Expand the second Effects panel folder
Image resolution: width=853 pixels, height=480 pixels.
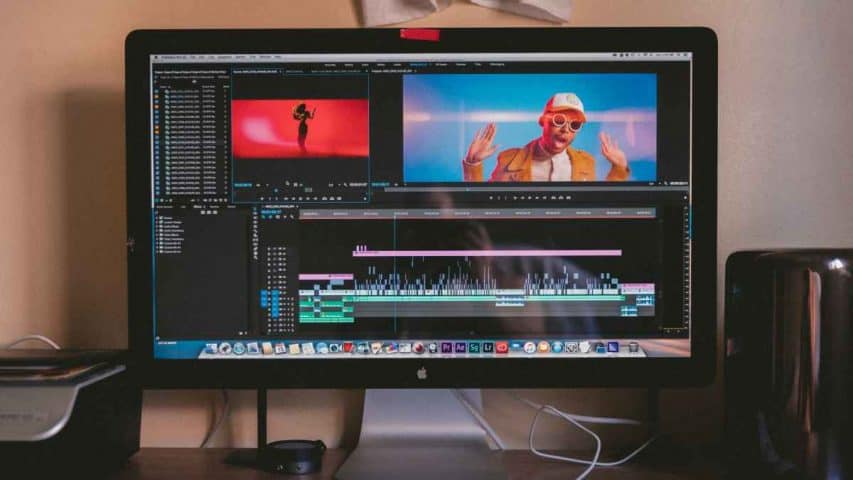coord(158,222)
